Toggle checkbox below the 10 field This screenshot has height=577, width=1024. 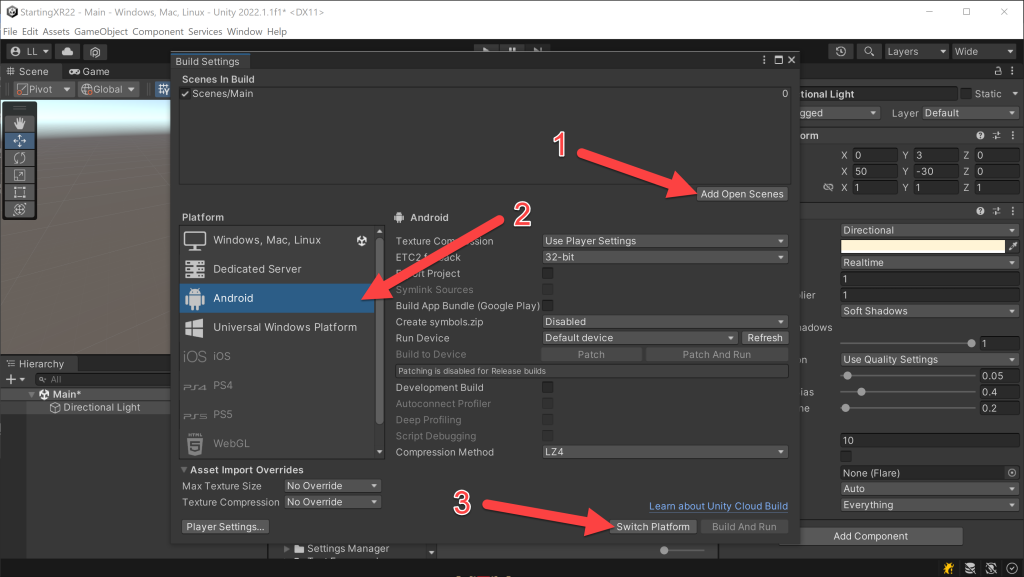[x=846, y=456]
